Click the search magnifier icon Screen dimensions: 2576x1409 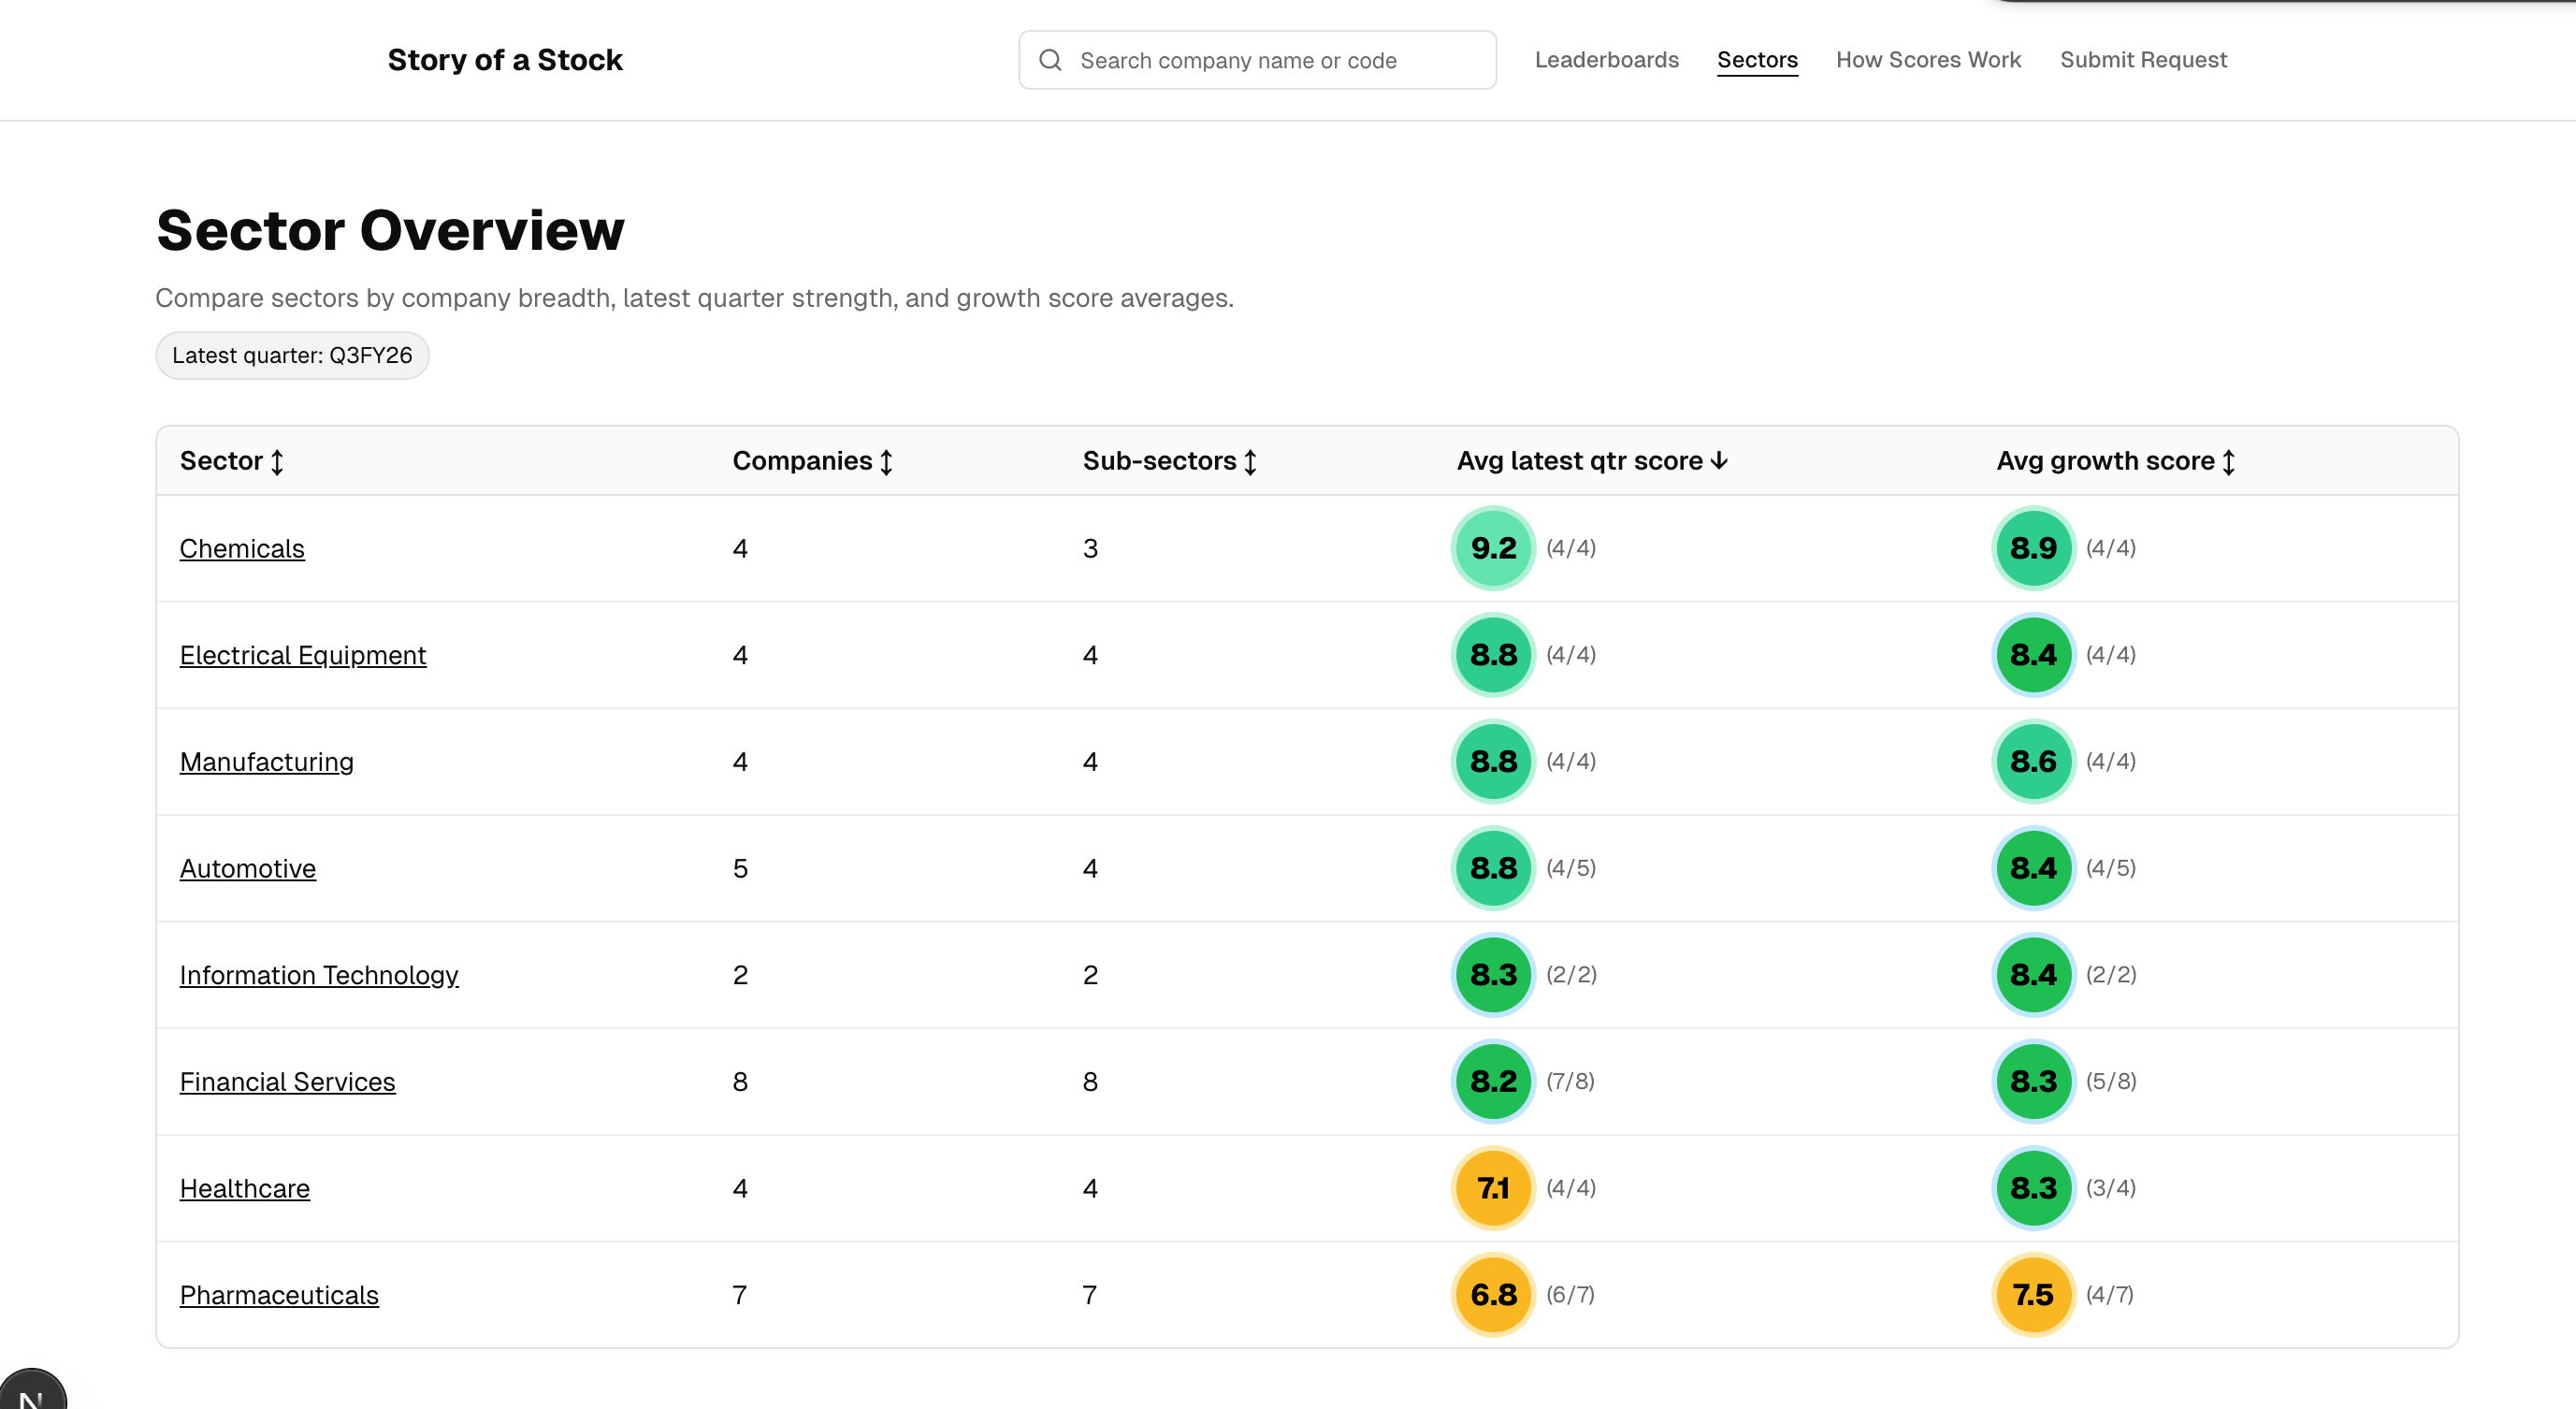point(1050,60)
